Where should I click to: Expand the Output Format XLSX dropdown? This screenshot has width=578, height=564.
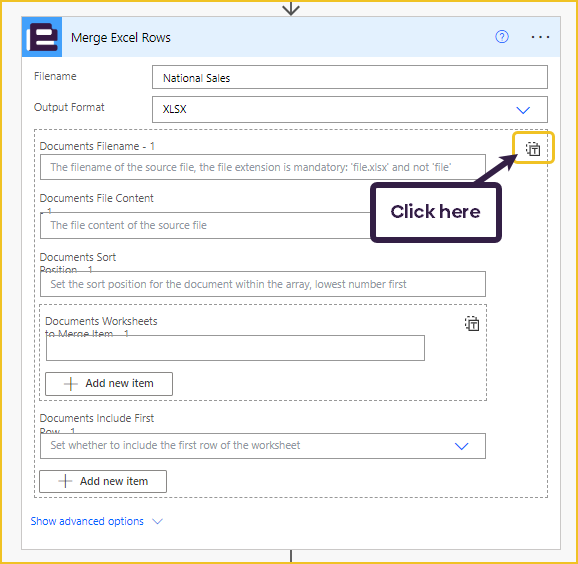[x=349, y=109]
